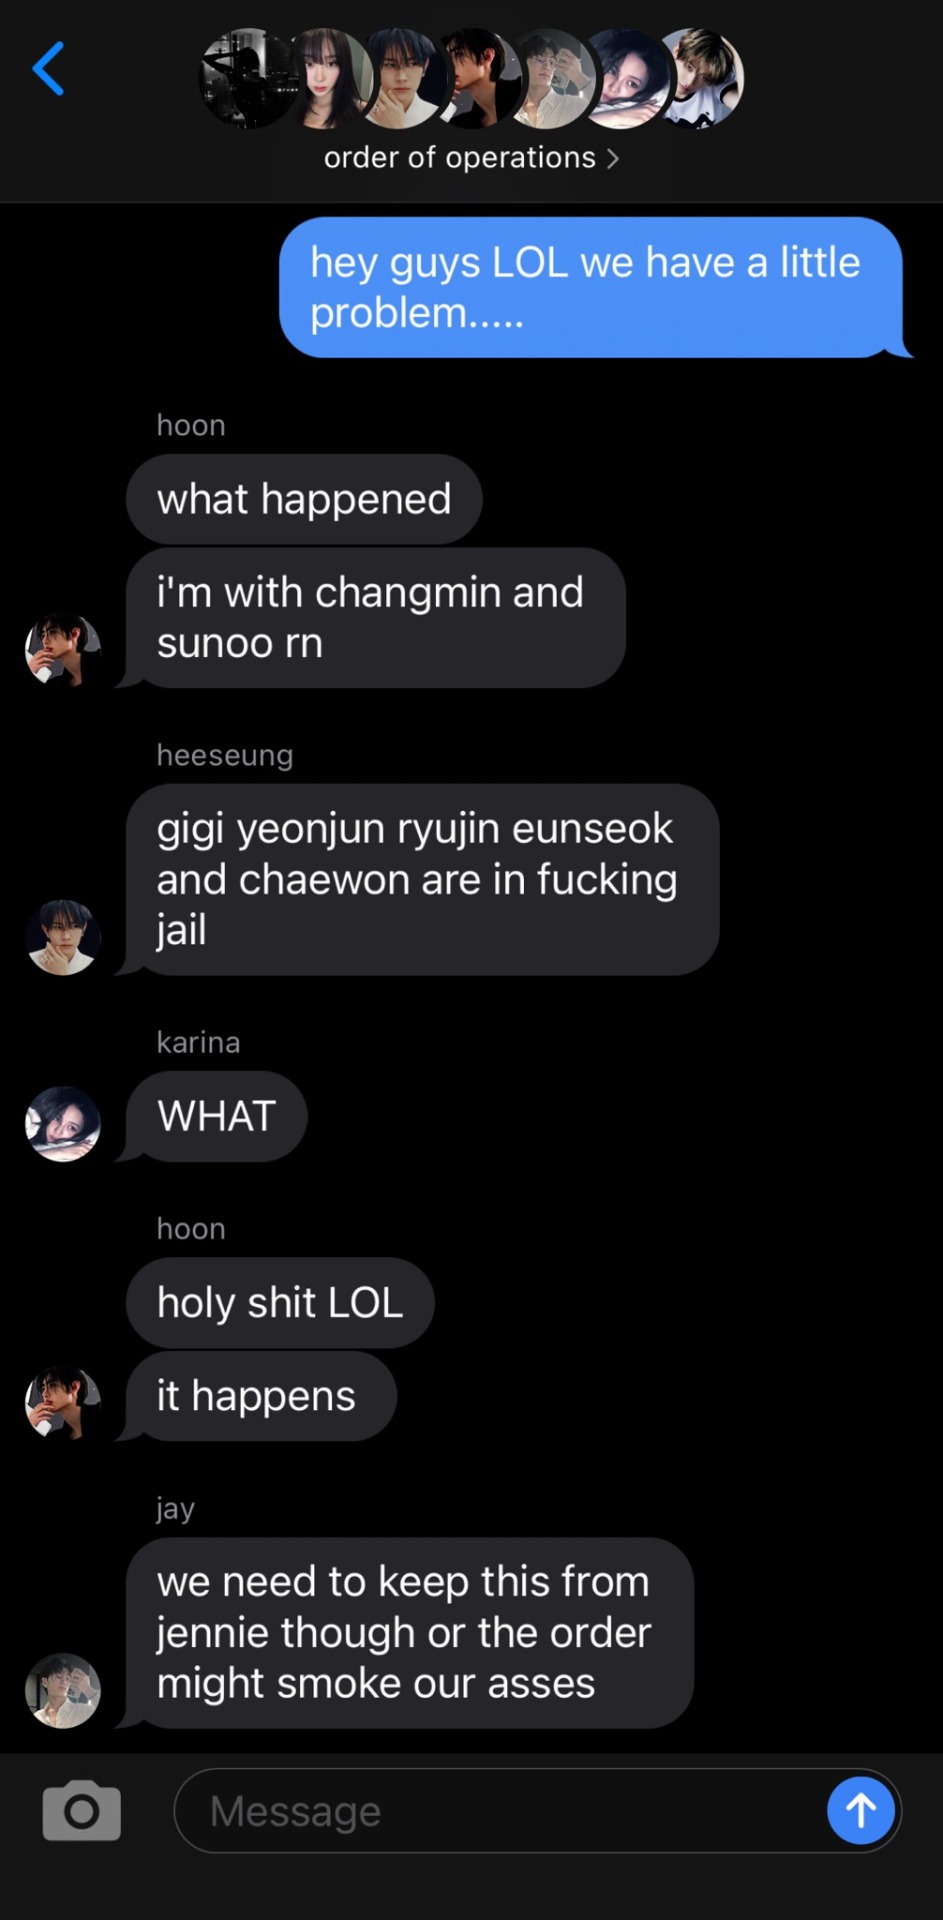
Task: Tap the blue back arrow
Action: point(48,68)
